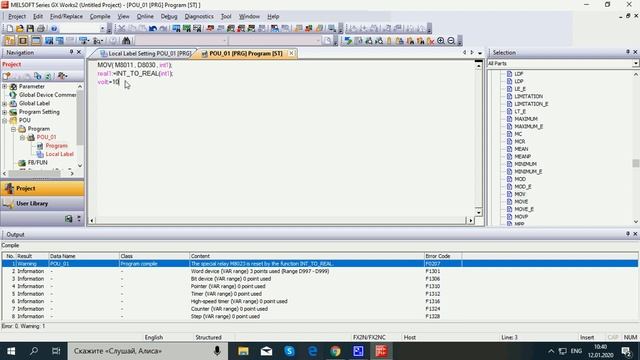The width and height of the screenshot is (640, 360).
Task: Open Chrome from the Windows taskbar
Action: point(336,351)
